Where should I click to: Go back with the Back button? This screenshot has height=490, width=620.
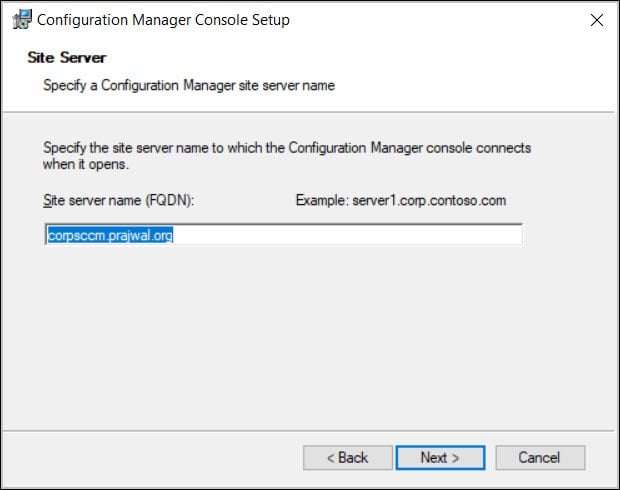tap(348, 458)
